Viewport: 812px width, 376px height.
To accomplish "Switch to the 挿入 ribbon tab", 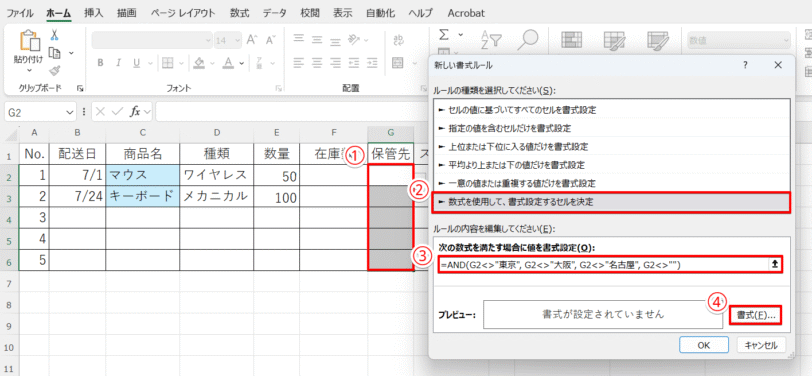I will click(94, 12).
